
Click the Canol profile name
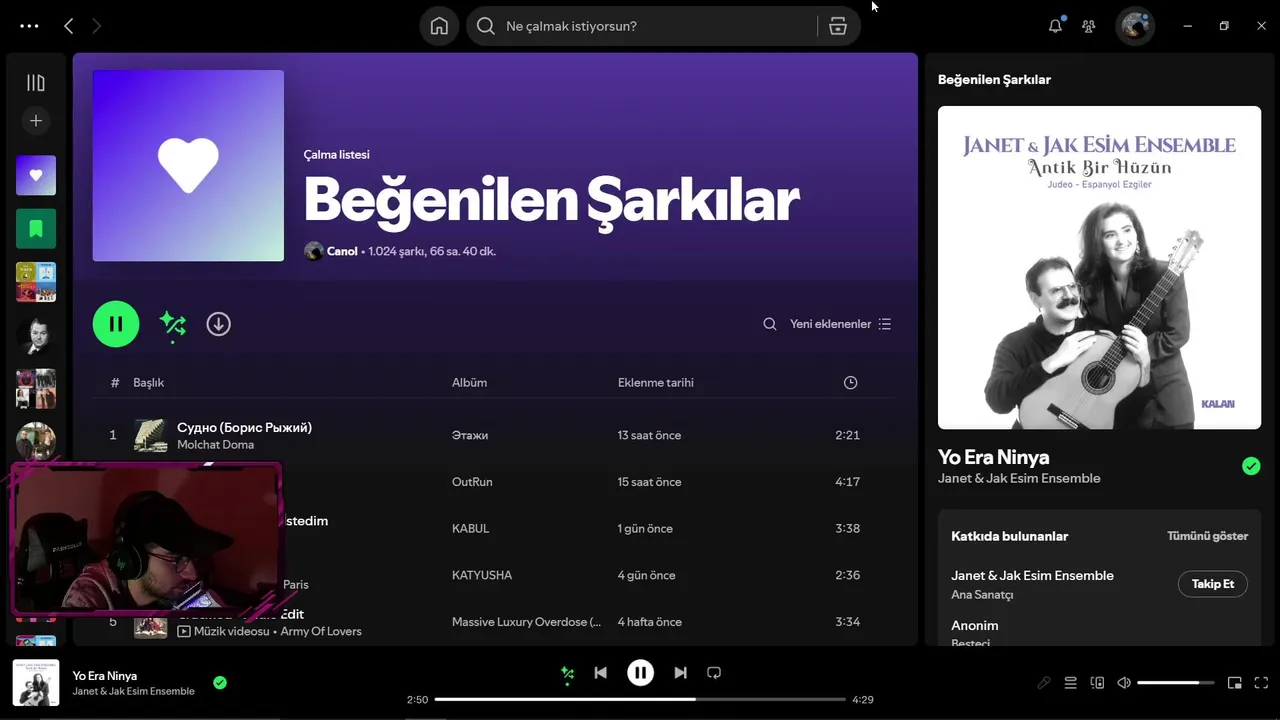click(x=342, y=251)
